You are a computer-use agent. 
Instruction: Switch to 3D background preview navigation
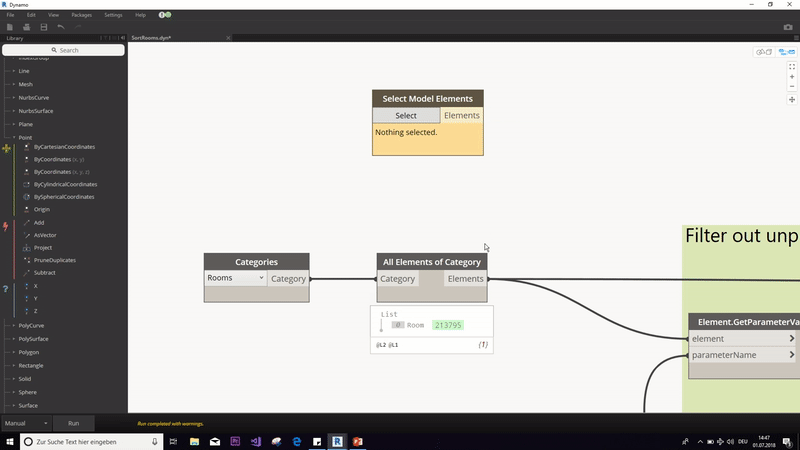[764, 52]
